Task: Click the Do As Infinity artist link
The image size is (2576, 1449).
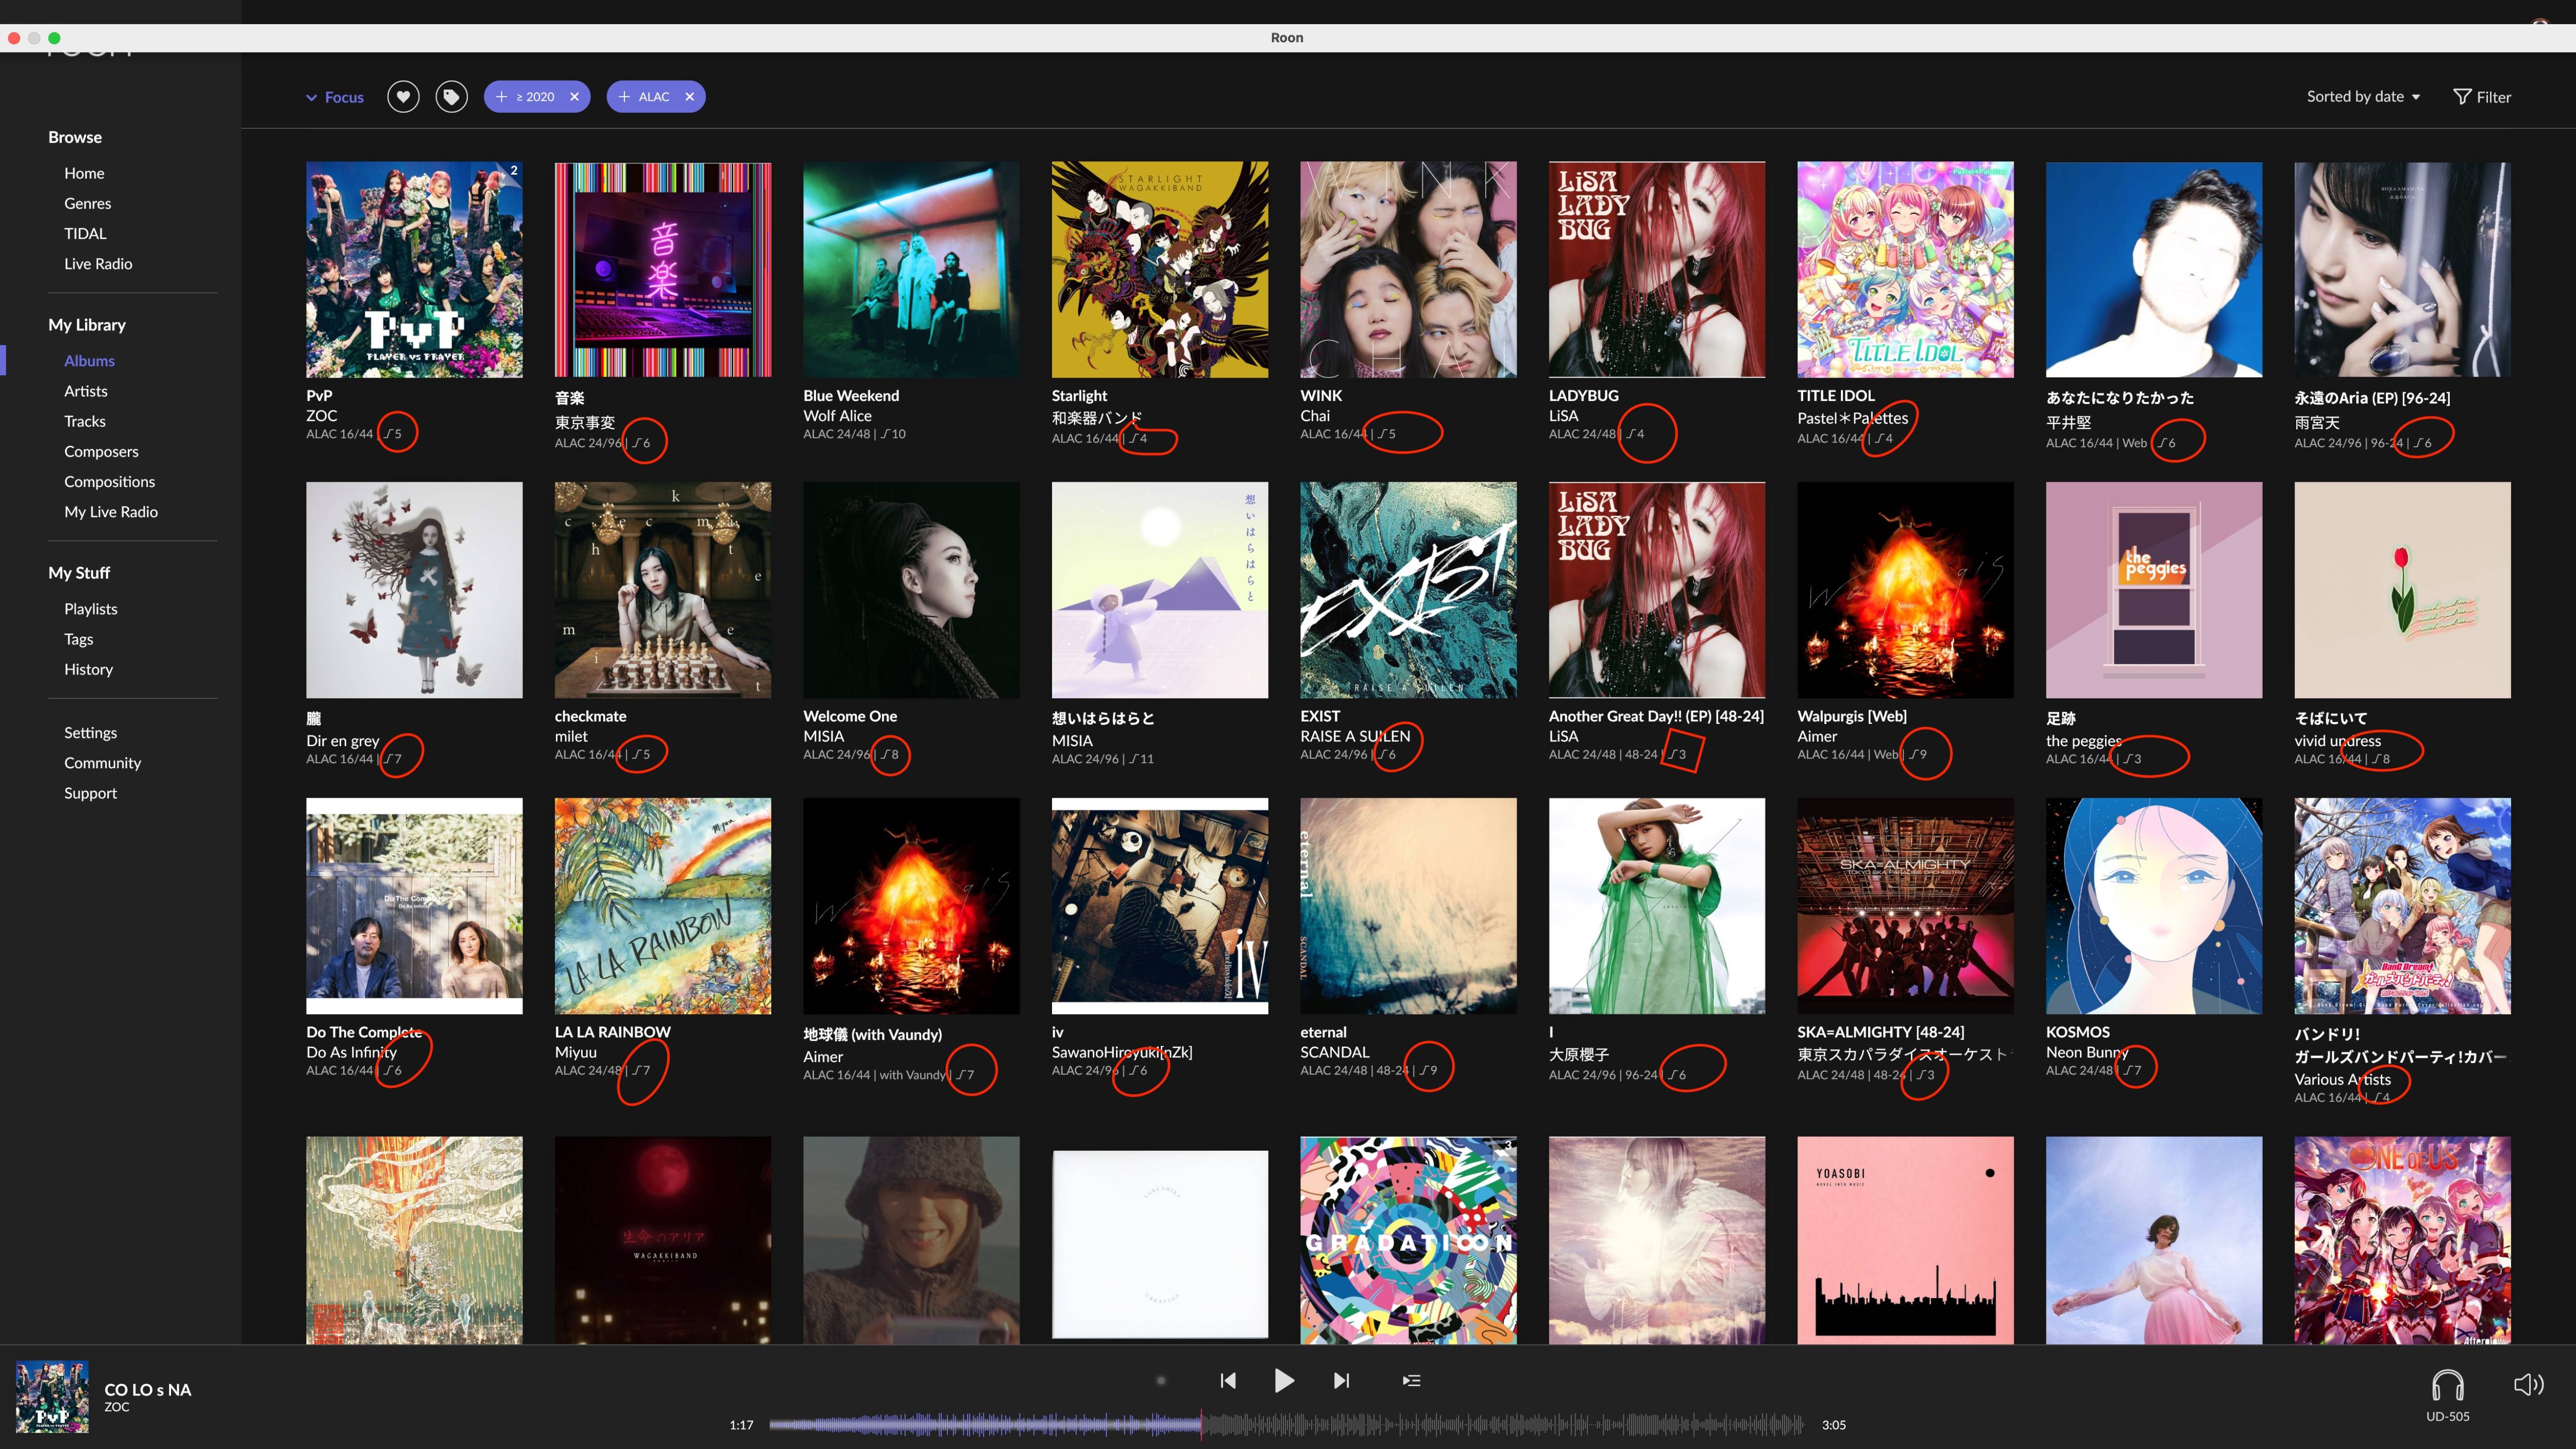Action: (x=352, y=1052)
